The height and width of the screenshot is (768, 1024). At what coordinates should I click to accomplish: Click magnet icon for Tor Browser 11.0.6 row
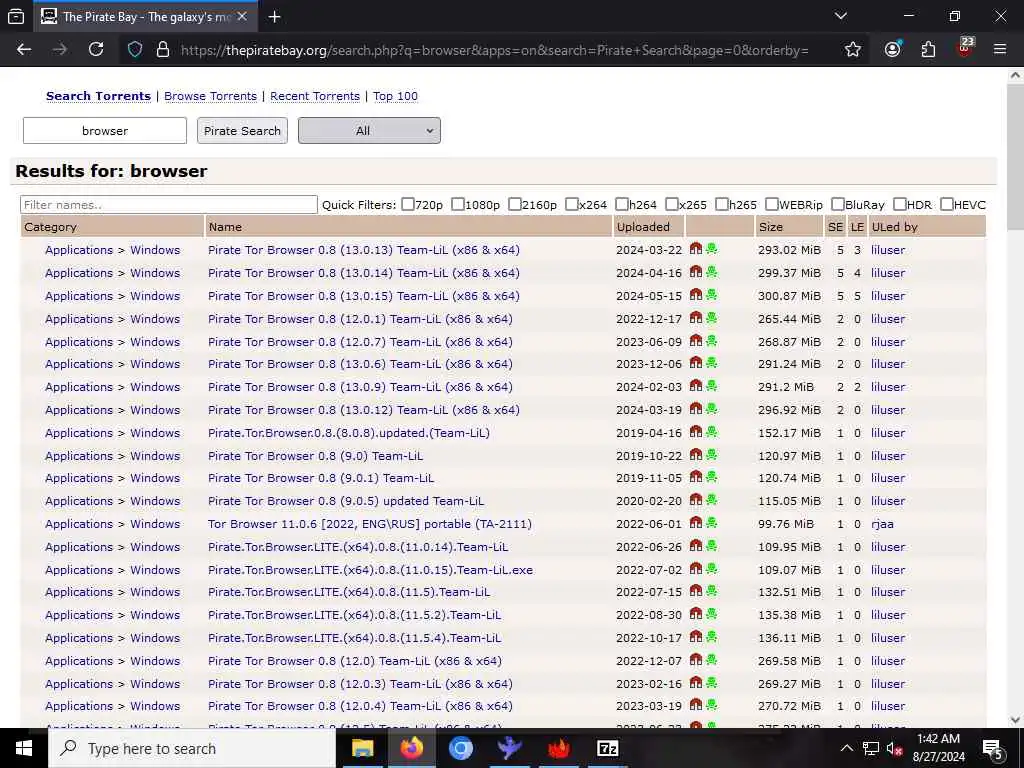(696, 522)
